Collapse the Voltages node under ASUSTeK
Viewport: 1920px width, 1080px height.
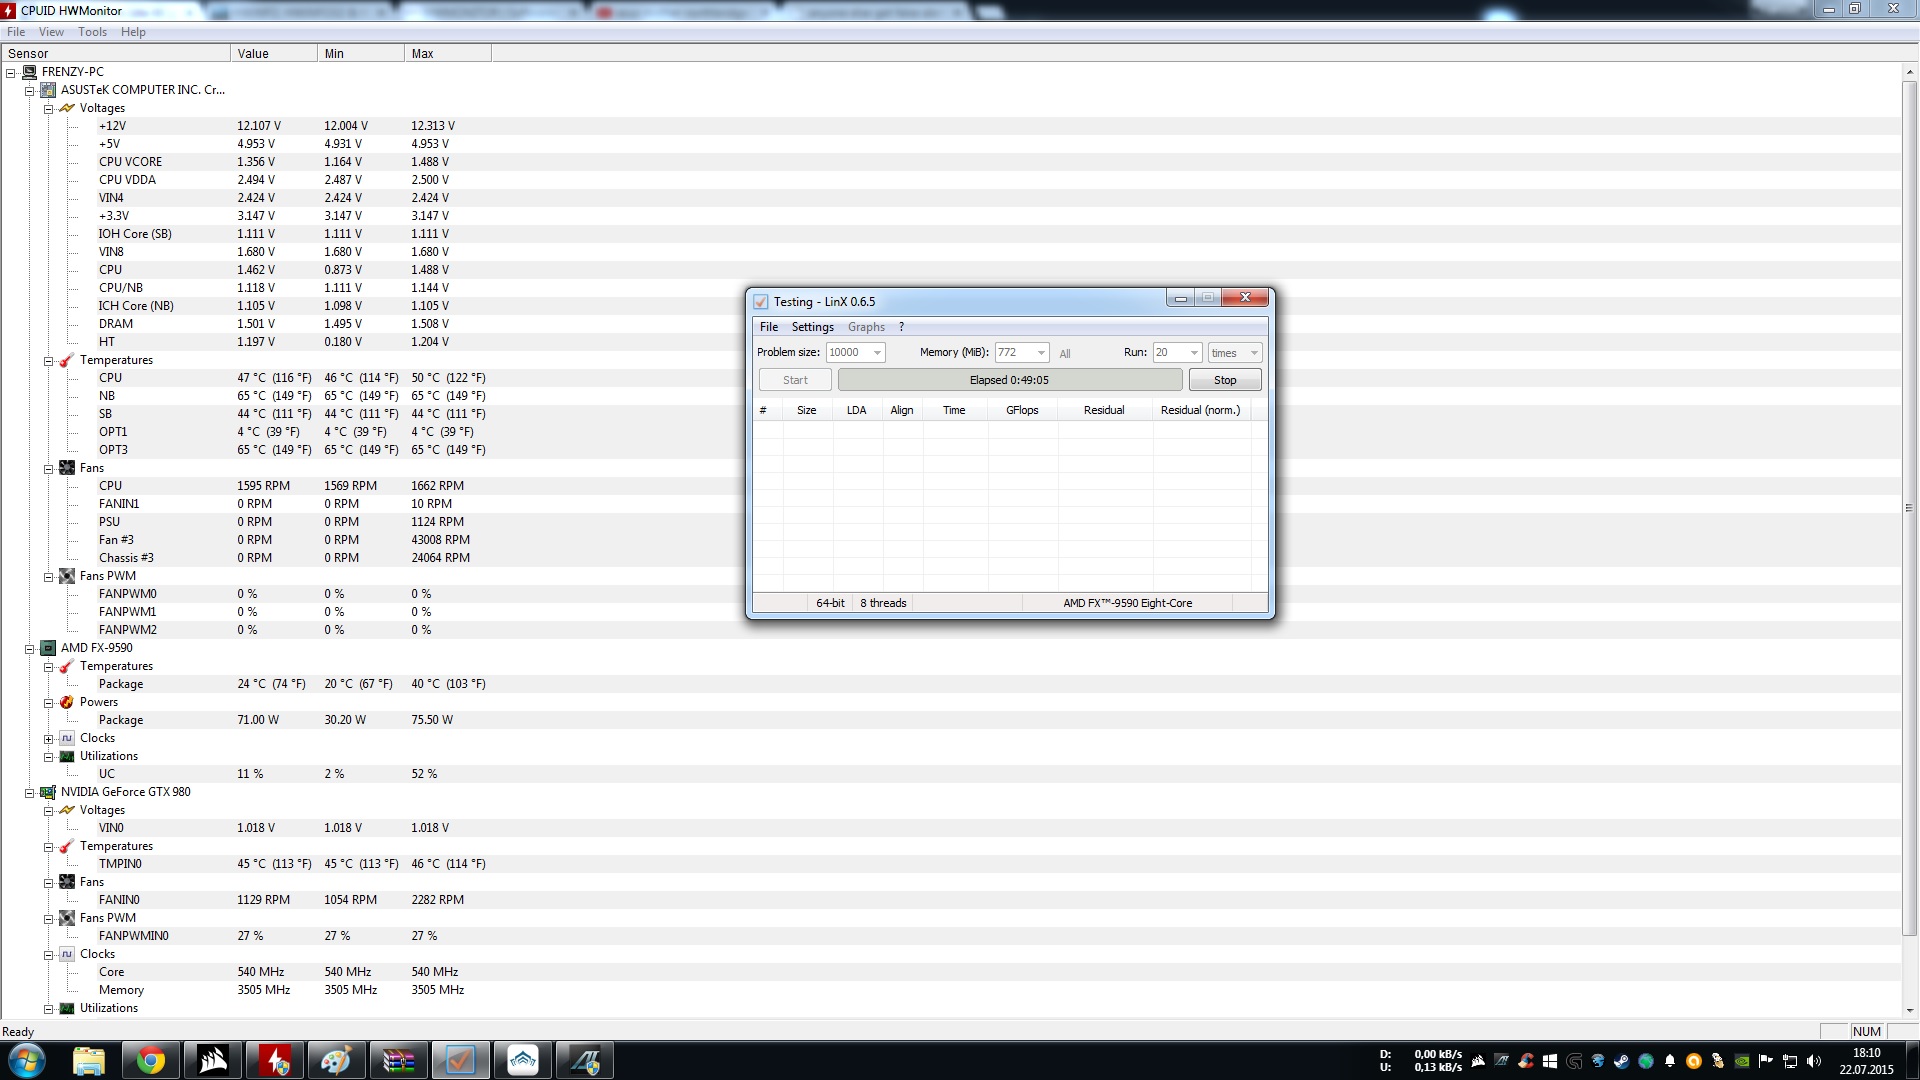pos(48,108)
